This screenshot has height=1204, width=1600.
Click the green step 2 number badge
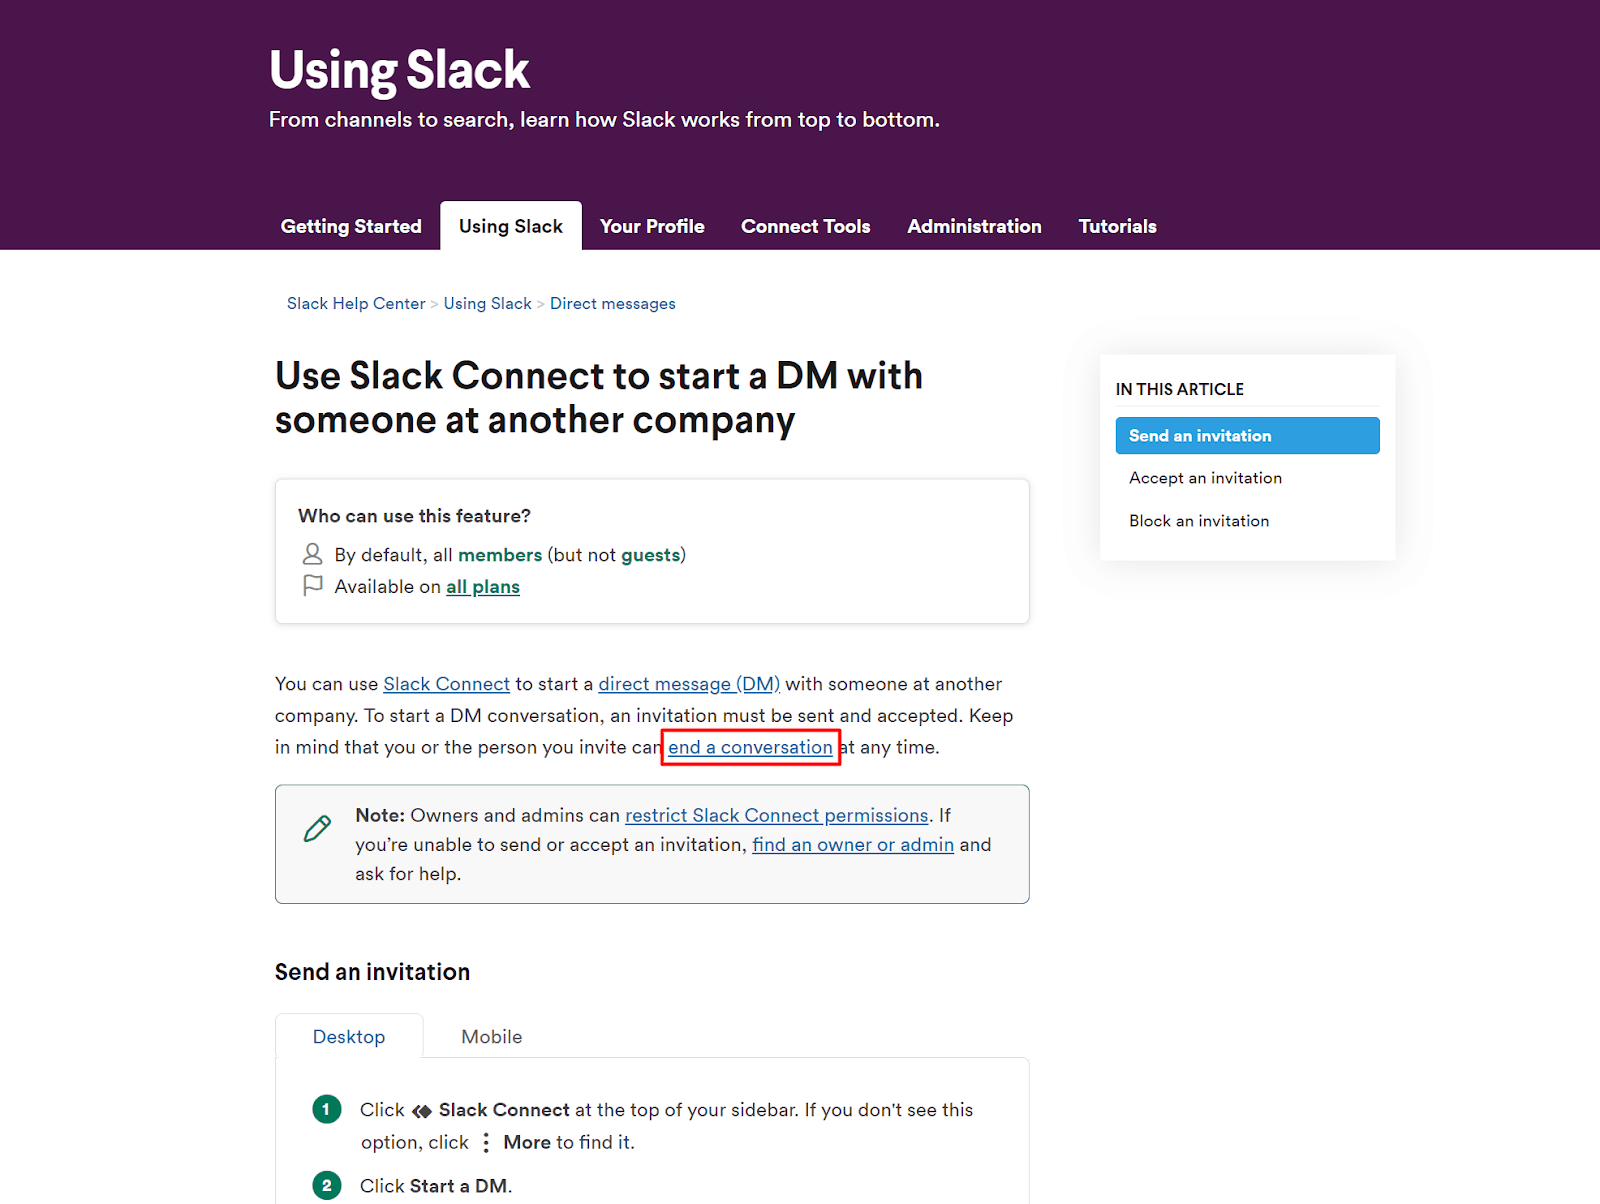(x=327, y=1186)
